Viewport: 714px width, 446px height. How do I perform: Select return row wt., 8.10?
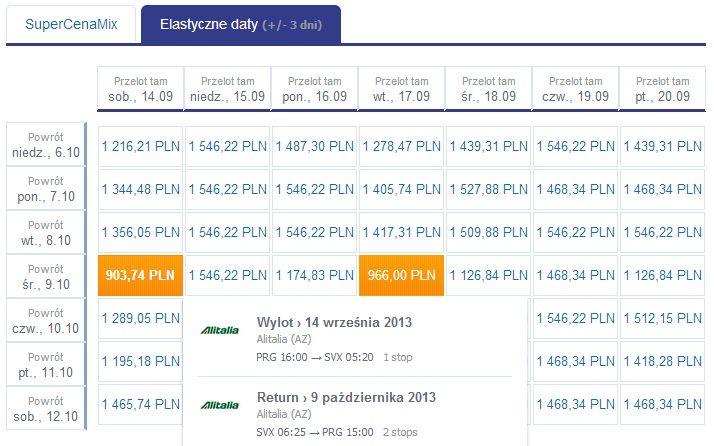tap(46, 232)
